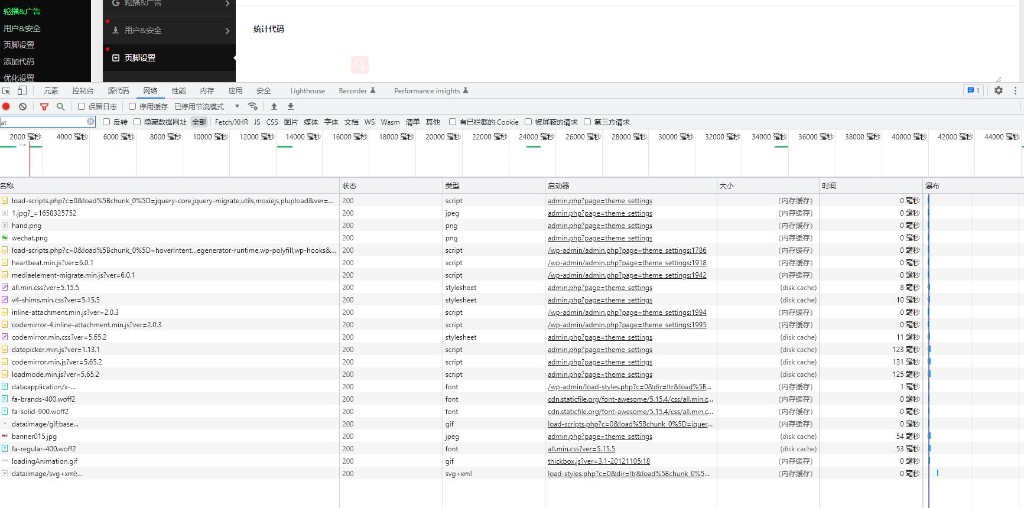Viewport: 1024px width, 508px height.
Task: Switch to the 性能 tab
Action: (x=178, y=91)
